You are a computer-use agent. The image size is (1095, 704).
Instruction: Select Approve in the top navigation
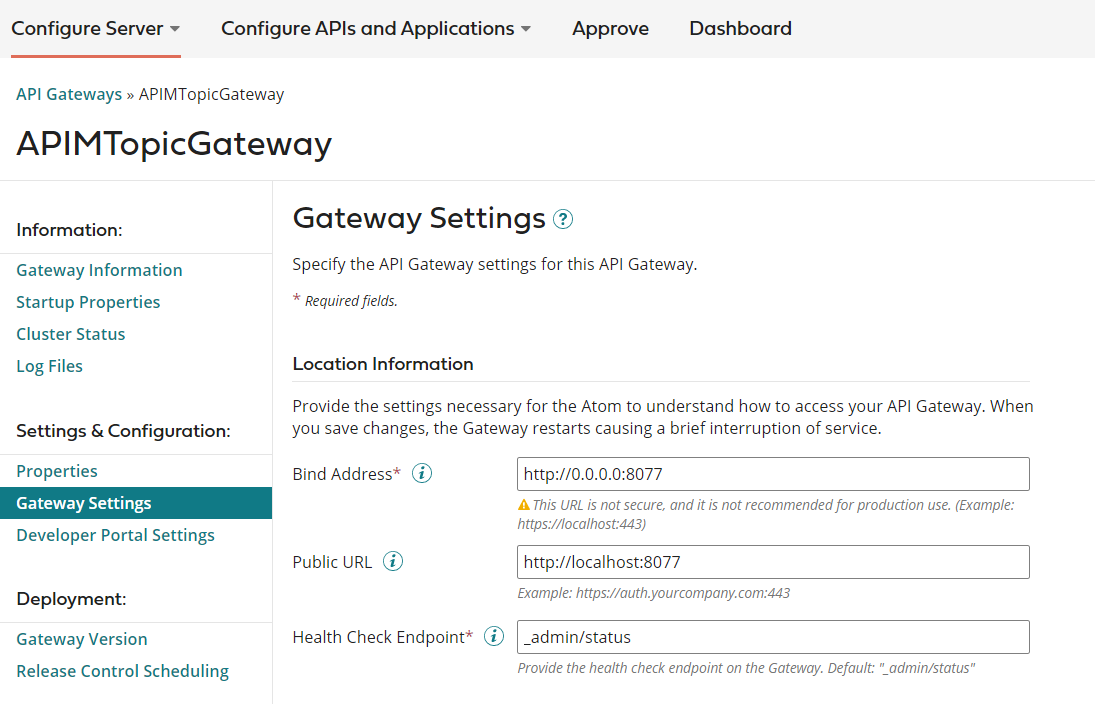point(610,28)
